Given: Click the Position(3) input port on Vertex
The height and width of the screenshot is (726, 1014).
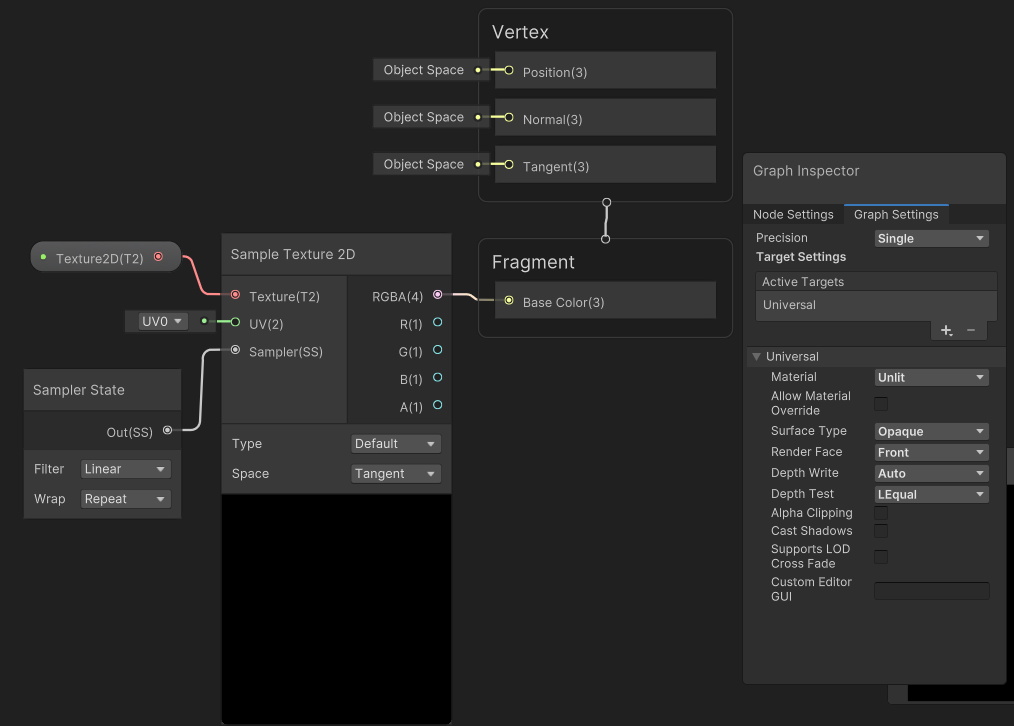Looking at the screenshot, I should tap(508, 71).
